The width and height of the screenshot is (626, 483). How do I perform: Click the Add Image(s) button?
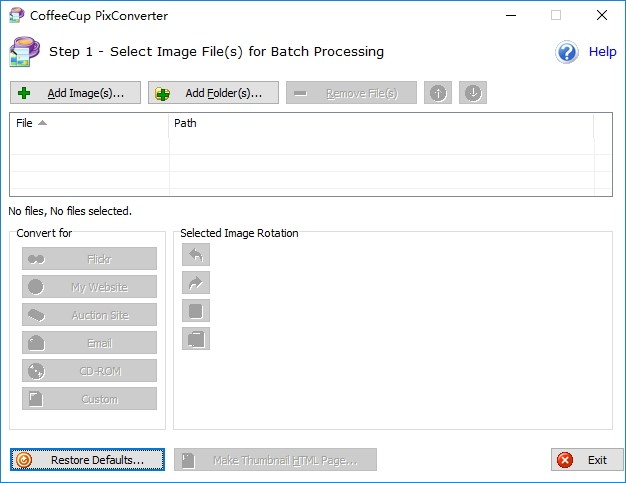pos(75,93)
